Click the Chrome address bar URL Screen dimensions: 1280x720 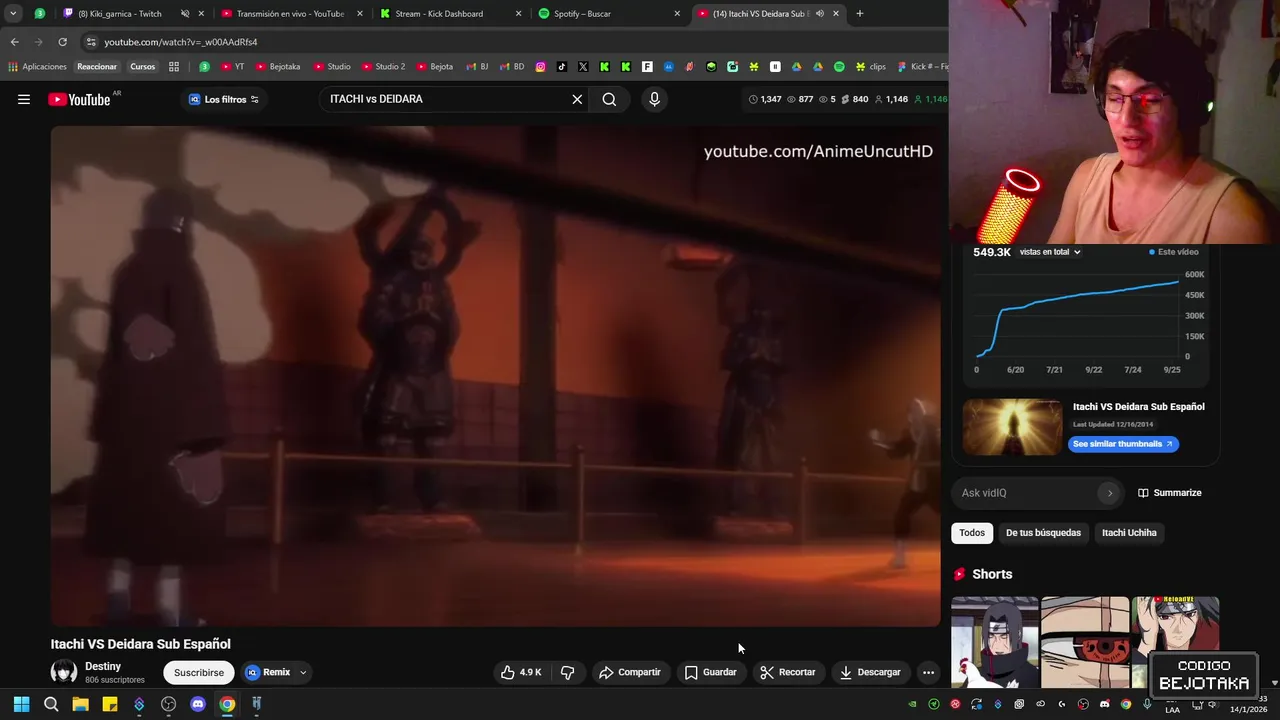click(x=181, y=42)
